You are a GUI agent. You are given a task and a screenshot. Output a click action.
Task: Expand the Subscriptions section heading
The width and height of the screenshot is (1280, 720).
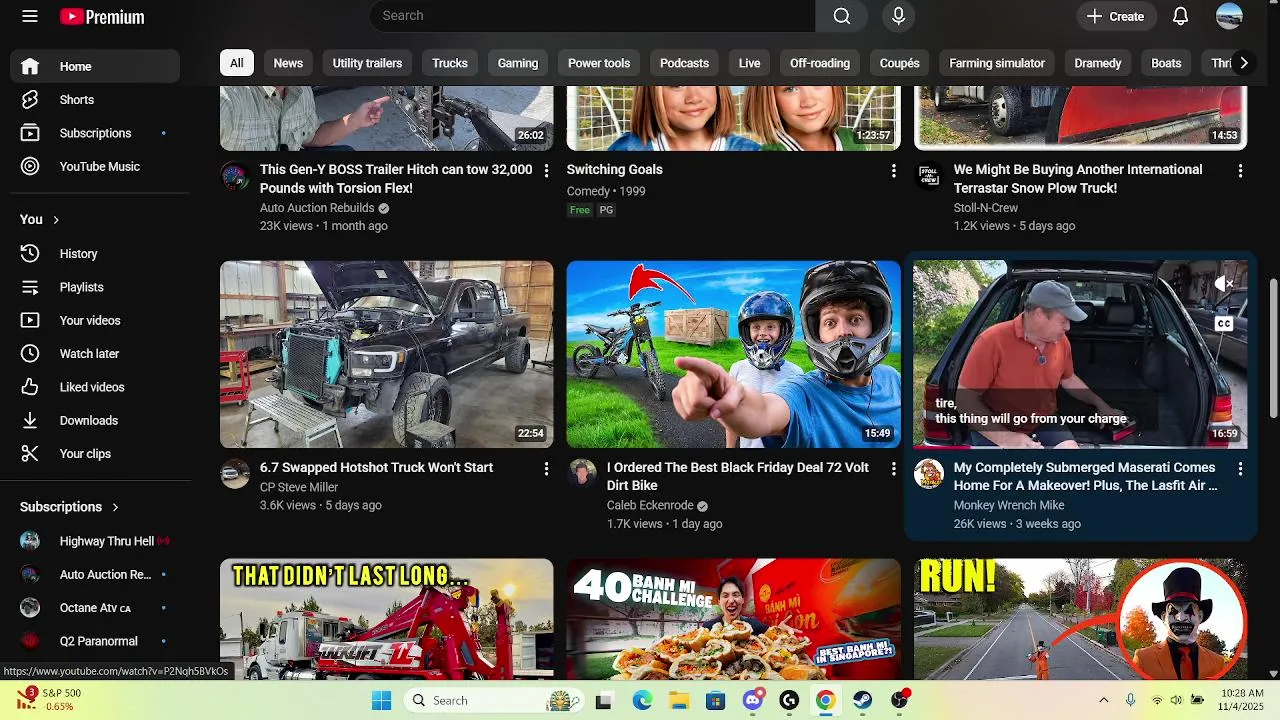click(x=70, y=507)
